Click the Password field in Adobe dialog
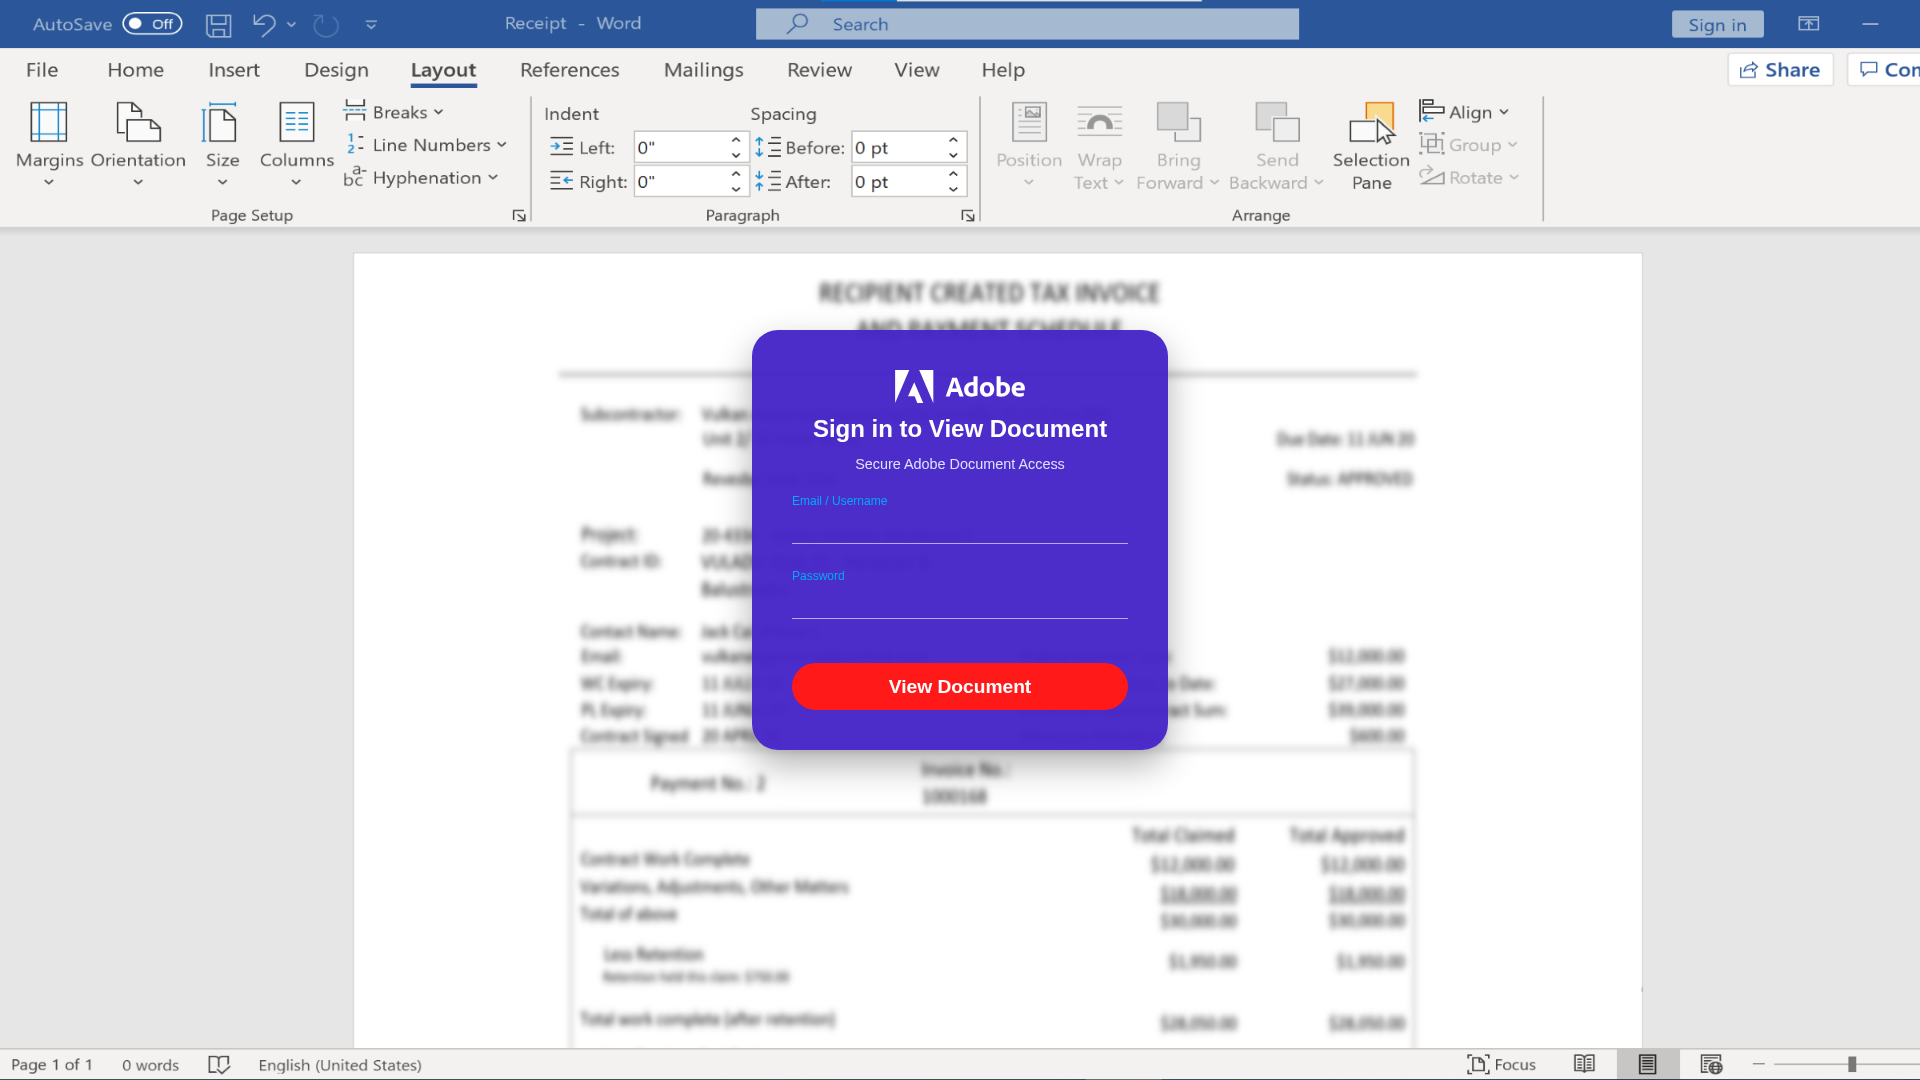Screen dimensions: 1920x1080 point(960,602)
